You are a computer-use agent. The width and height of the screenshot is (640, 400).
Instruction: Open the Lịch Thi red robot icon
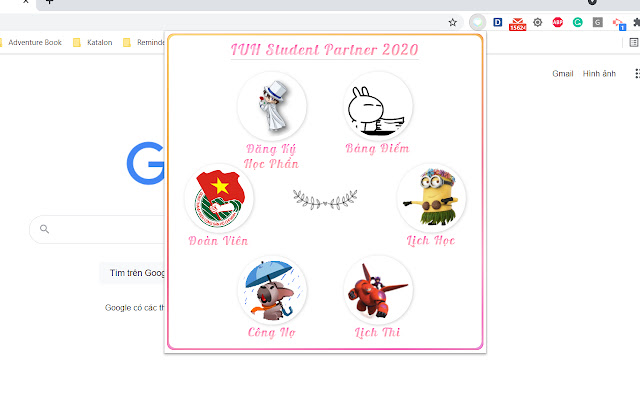click(x=378, y=290)
